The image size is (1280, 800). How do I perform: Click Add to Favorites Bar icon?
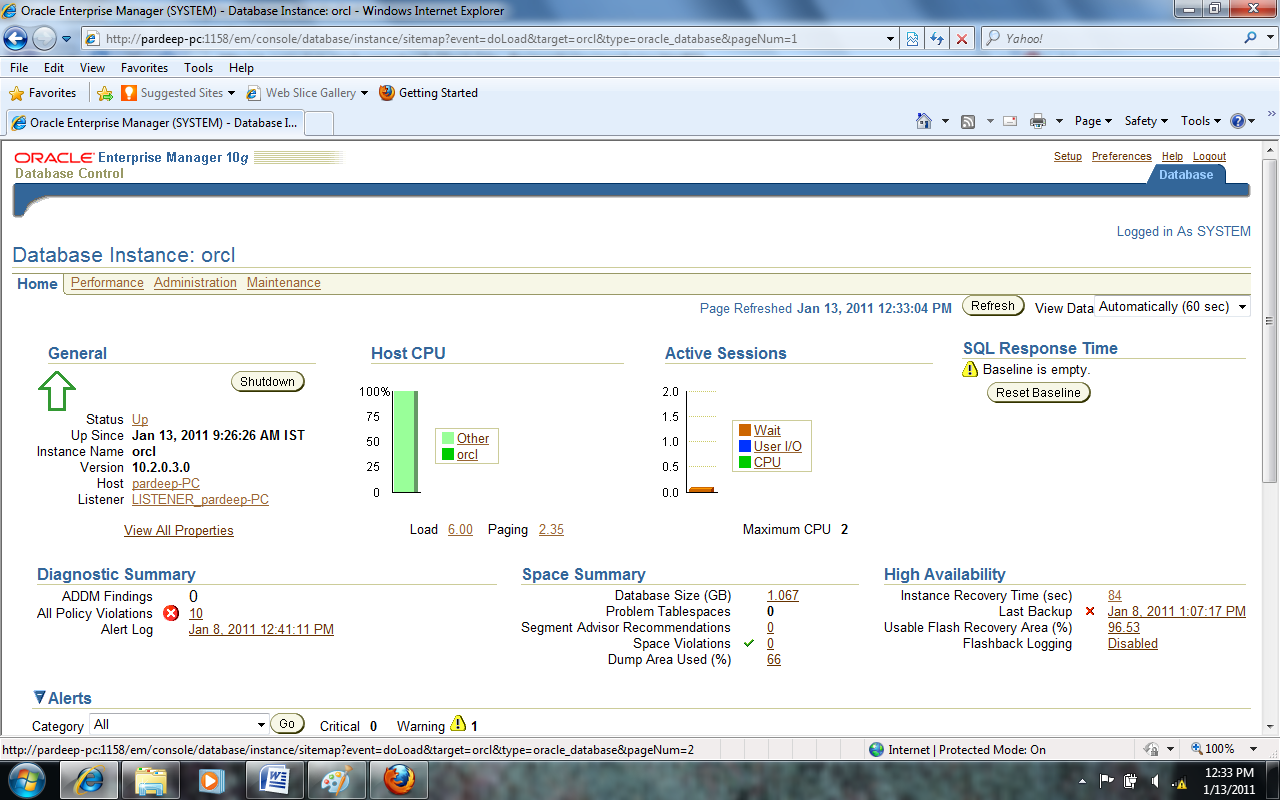[x=105, y=93]
